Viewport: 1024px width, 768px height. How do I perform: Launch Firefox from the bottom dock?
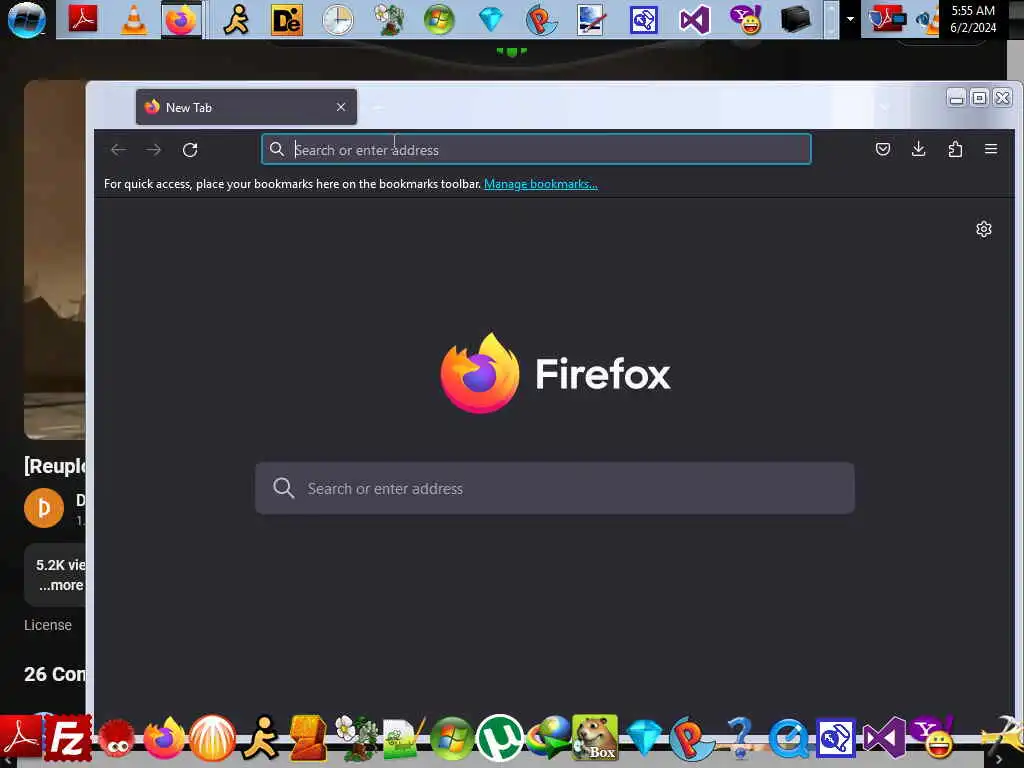164,739
